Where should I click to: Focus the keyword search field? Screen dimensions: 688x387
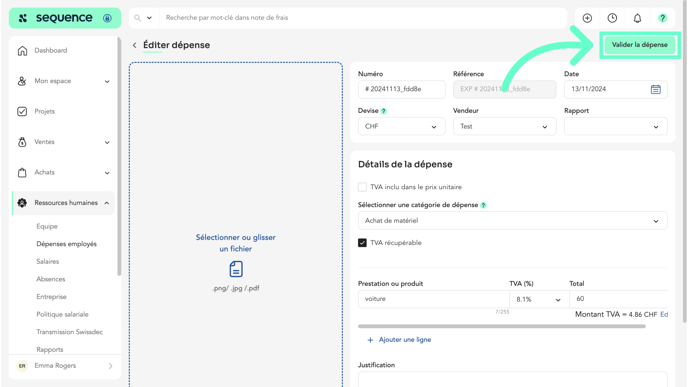pyautogui.click(x=363, y=18)
